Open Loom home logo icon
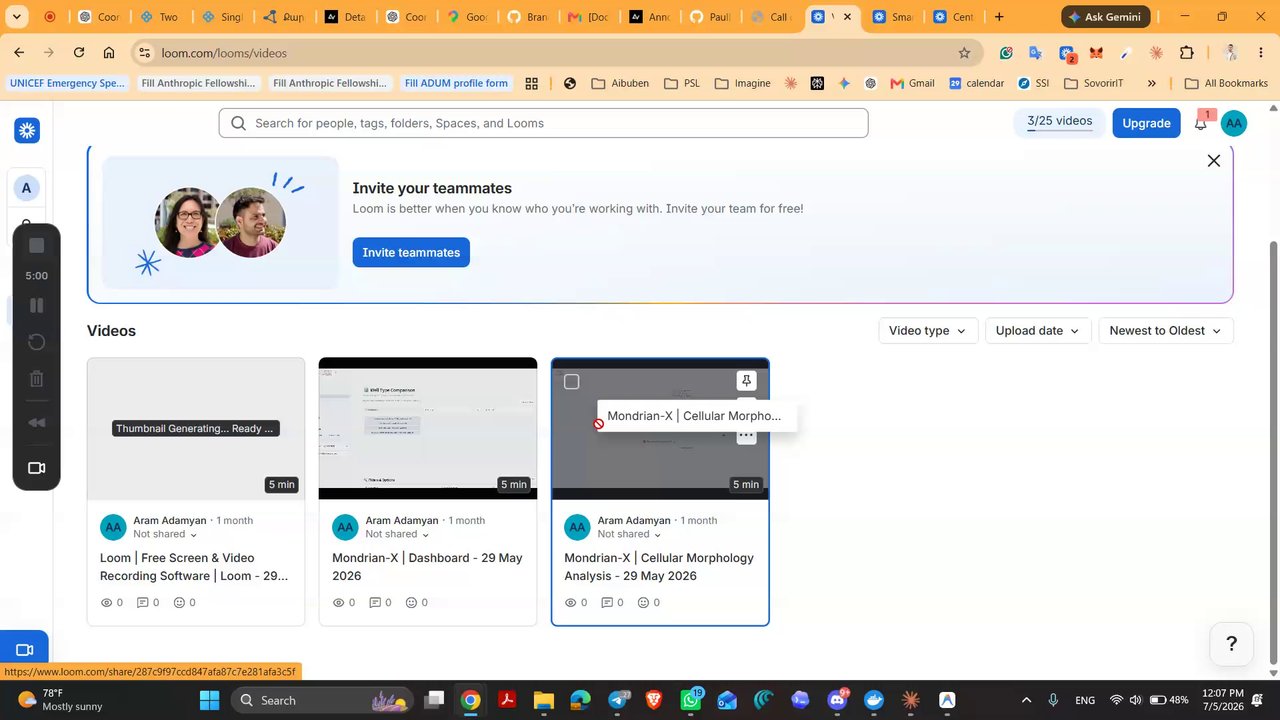This screenshot has height=720, width=1280. click(x=27, y=130)
